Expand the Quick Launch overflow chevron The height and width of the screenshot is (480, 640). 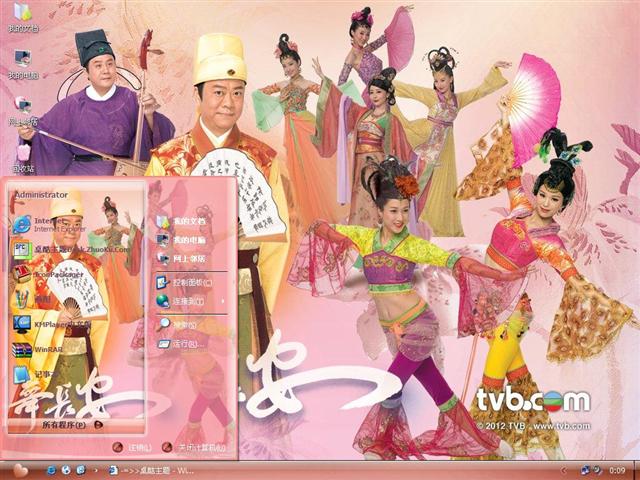coord(96,471)
